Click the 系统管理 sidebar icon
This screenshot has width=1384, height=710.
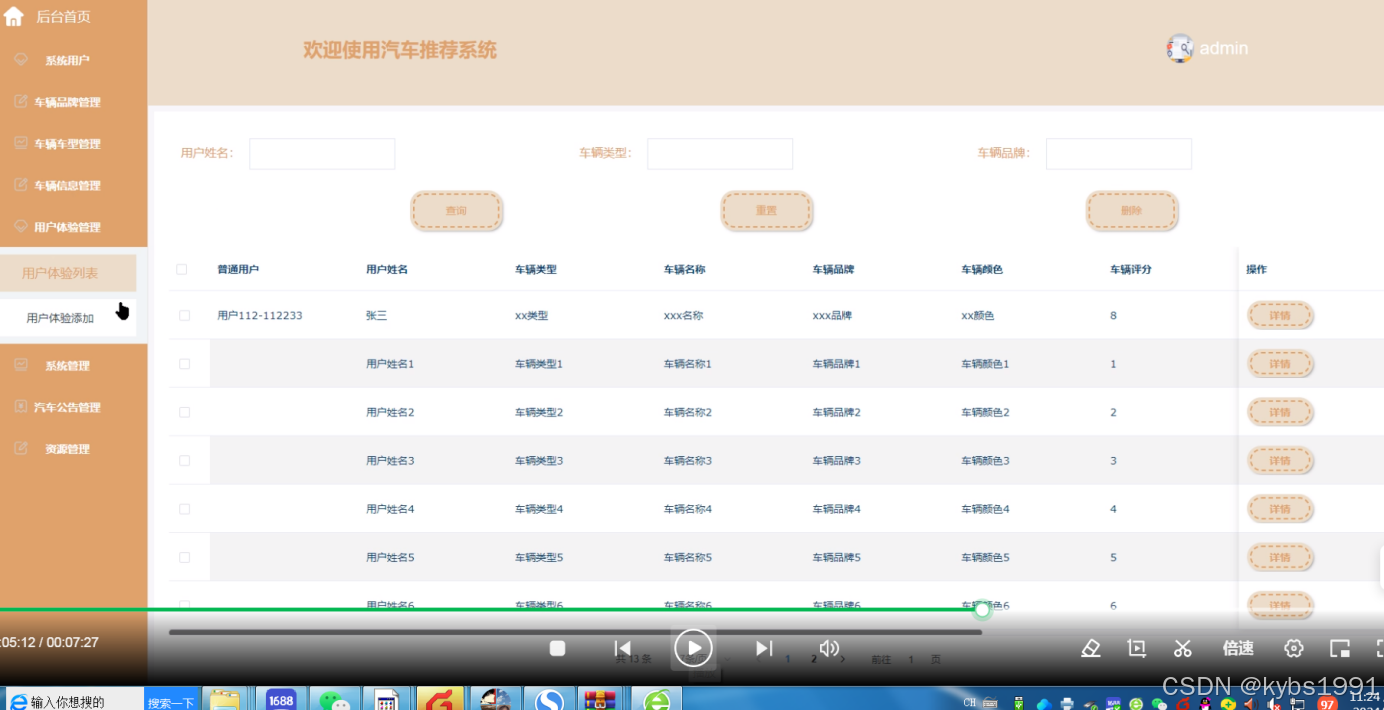[x=21, y=365]
